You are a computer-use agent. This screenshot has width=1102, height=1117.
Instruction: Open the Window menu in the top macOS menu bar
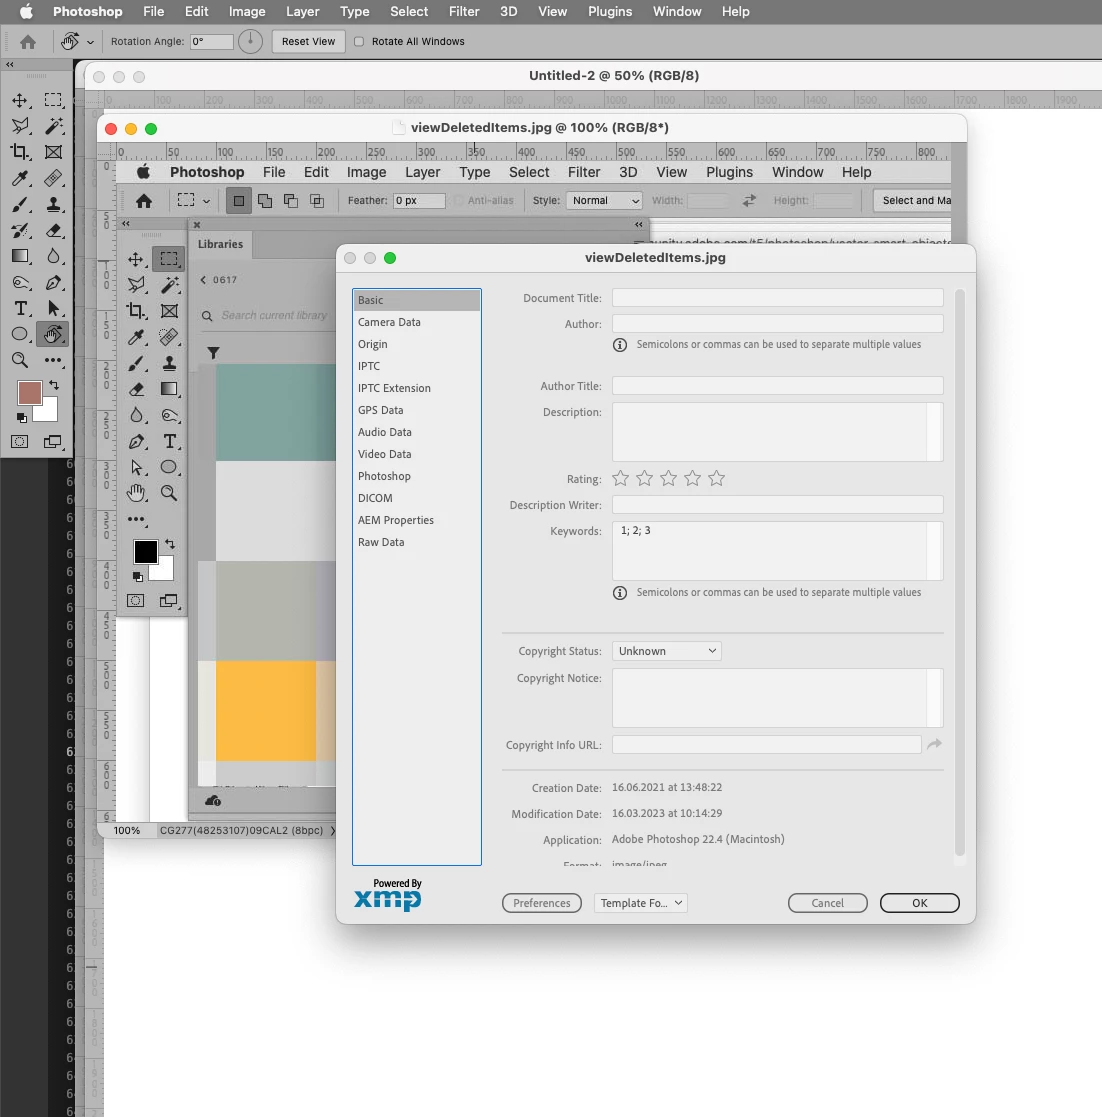(677, 11)
